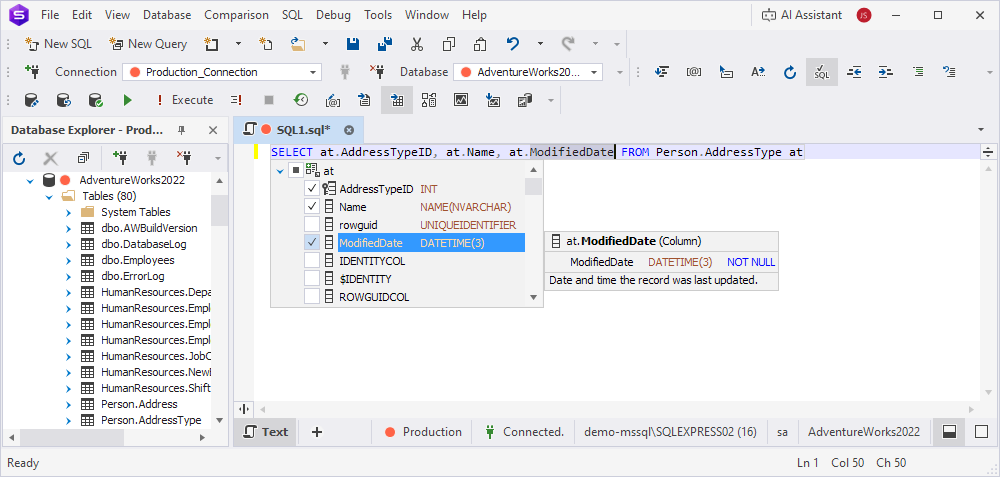1000x477 pixels.
Task: Click the highlighted grid results mode icon
Action: pyautogui.click(x=397, y=100)
